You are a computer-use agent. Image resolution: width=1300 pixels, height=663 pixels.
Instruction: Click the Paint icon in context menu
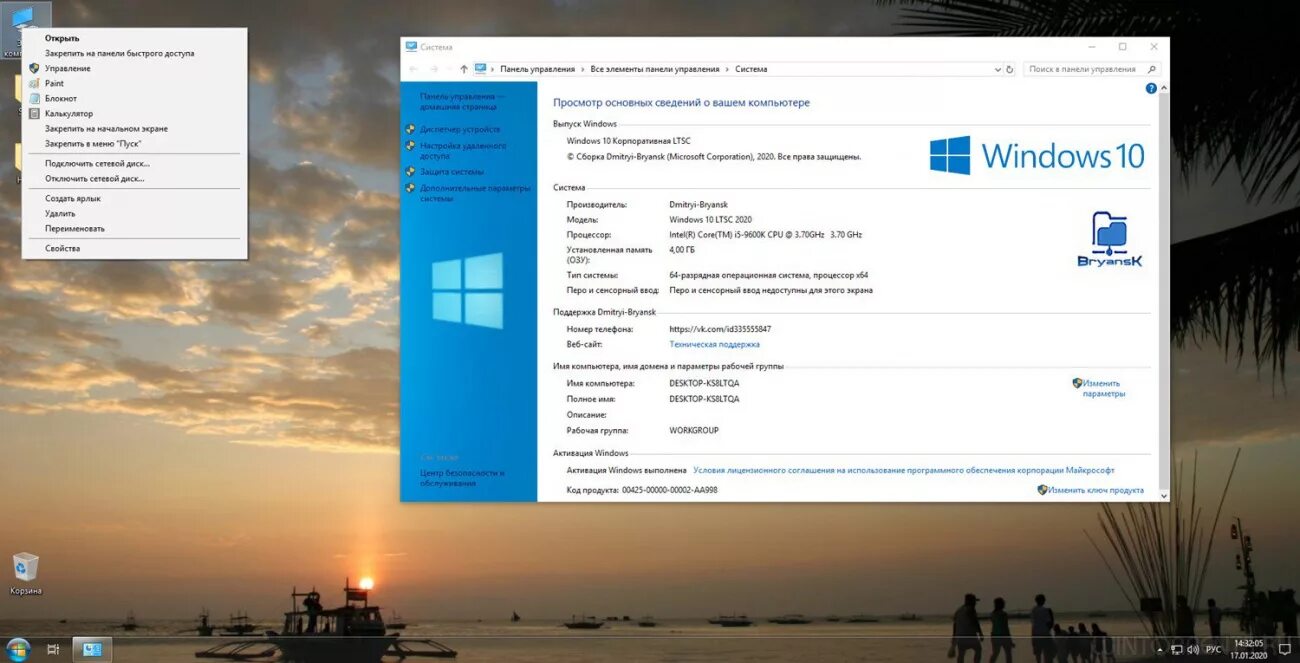(x=33, y=83)
